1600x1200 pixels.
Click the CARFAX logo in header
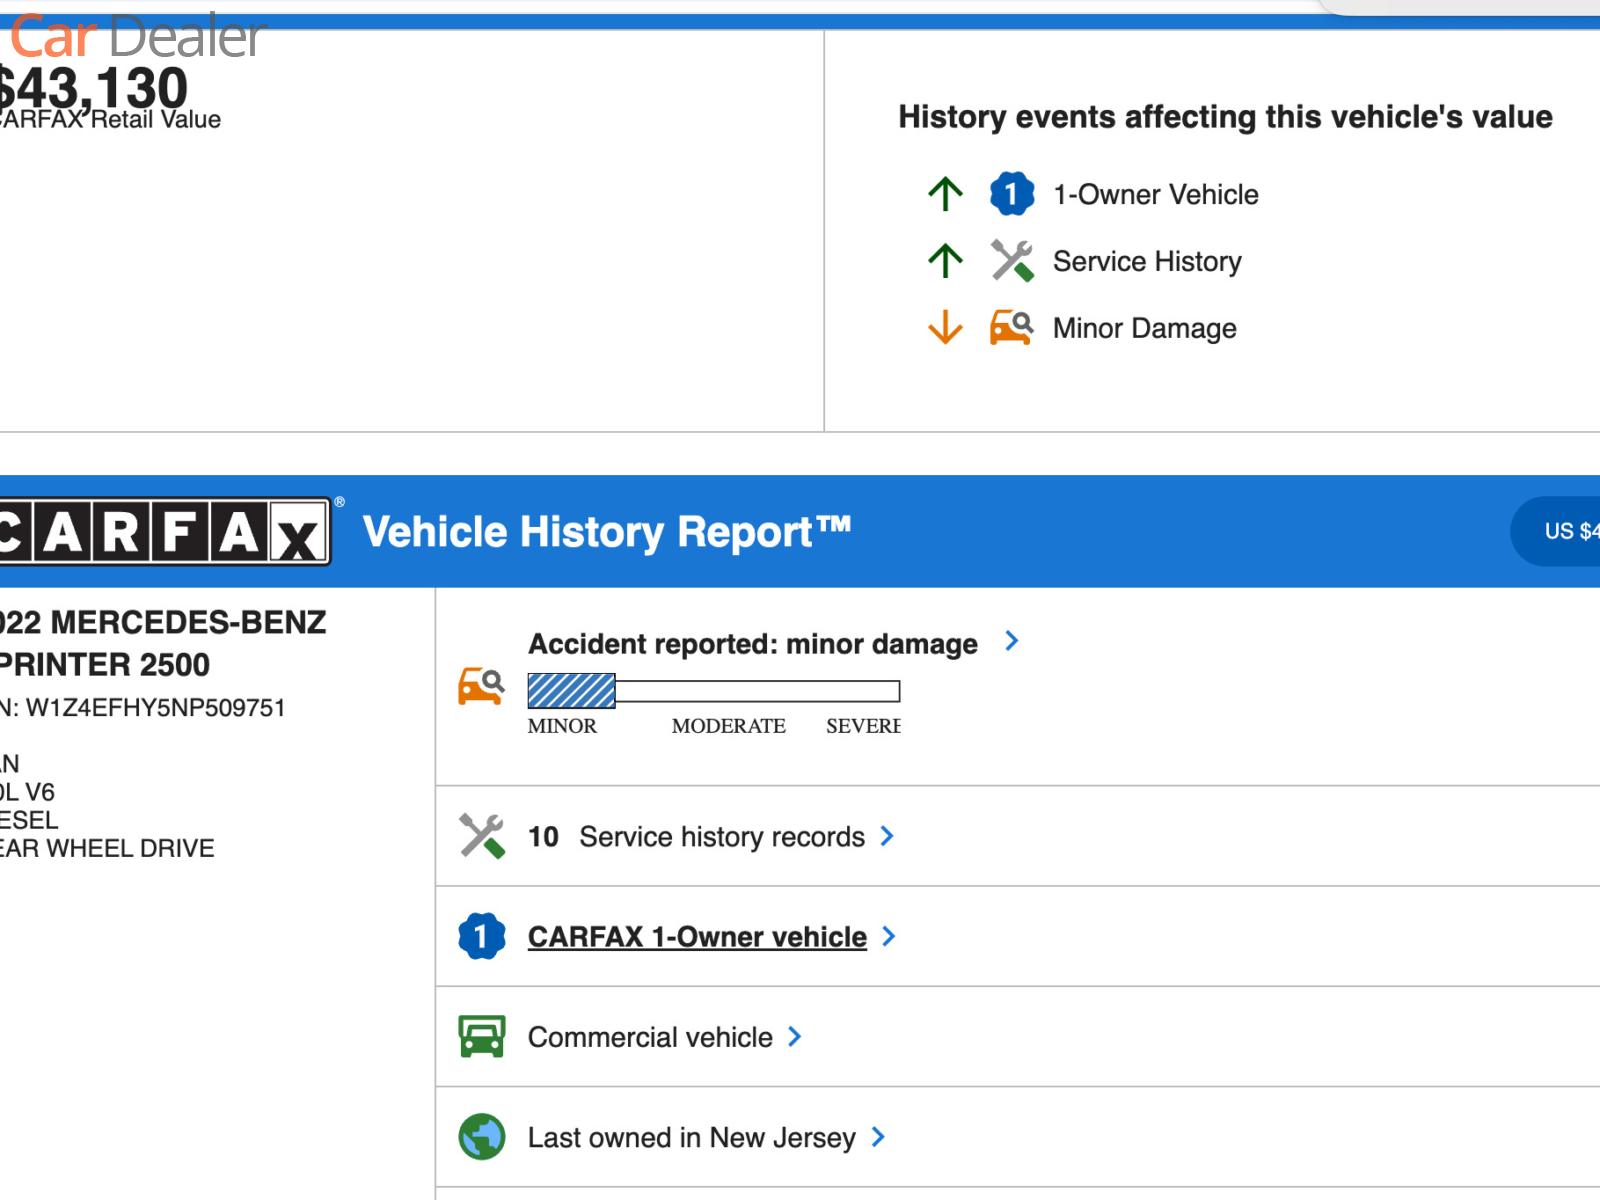point(165,532)
